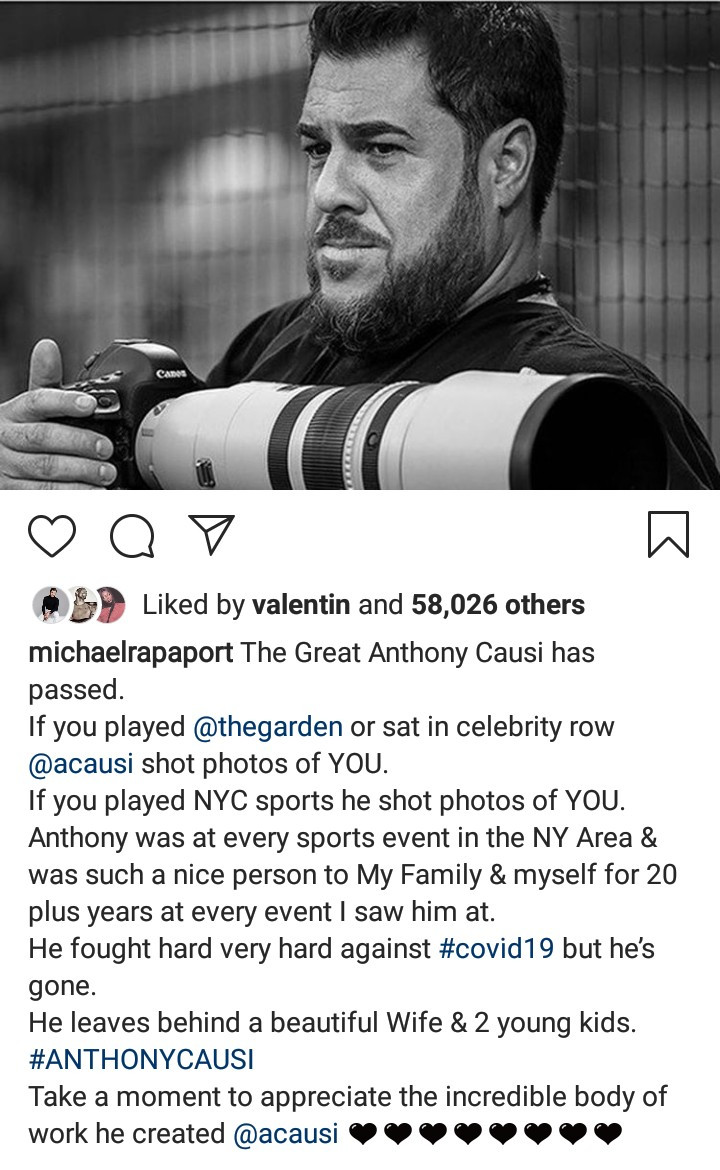The width and height of the screenshot is (720, 1170).
Task: Open the michaelrapaport profile from the caption
Action: point(131,653)
